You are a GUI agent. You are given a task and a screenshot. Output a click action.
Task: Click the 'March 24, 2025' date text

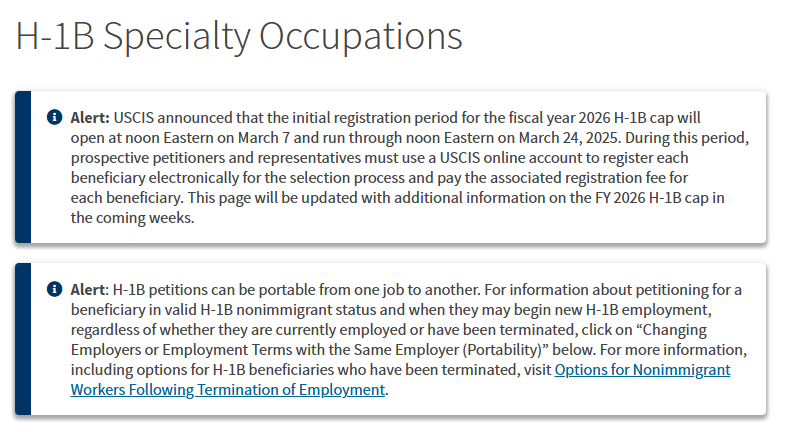click(x=569, y=138)
